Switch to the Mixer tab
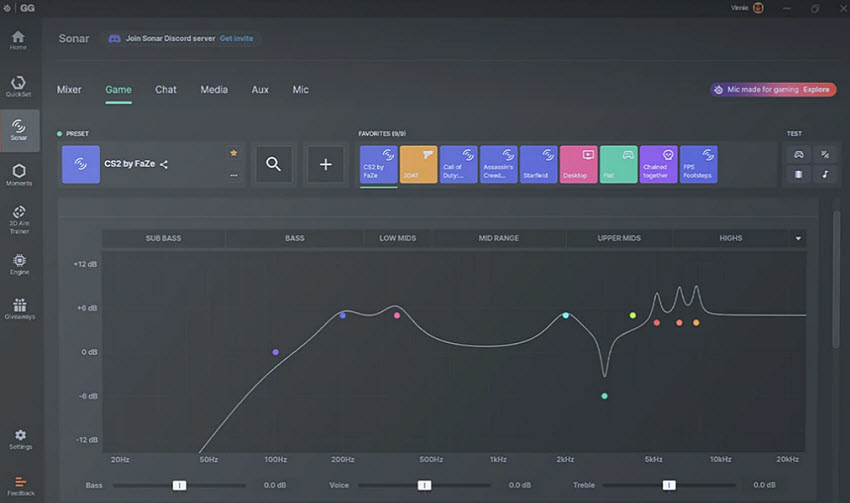This screenshot has height=503, width=850. pyautogui.click(x=69, y=90)
